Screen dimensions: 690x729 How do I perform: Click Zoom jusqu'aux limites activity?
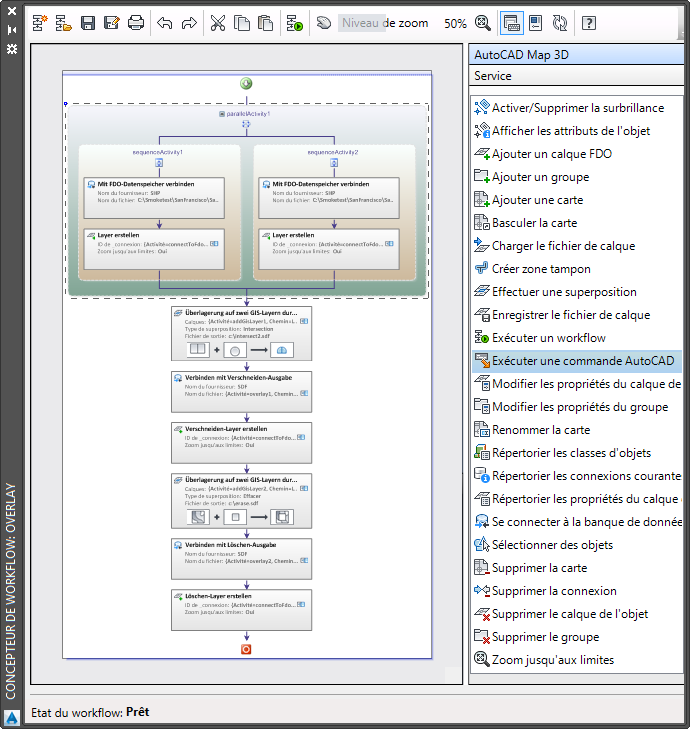tap(577, 660)
